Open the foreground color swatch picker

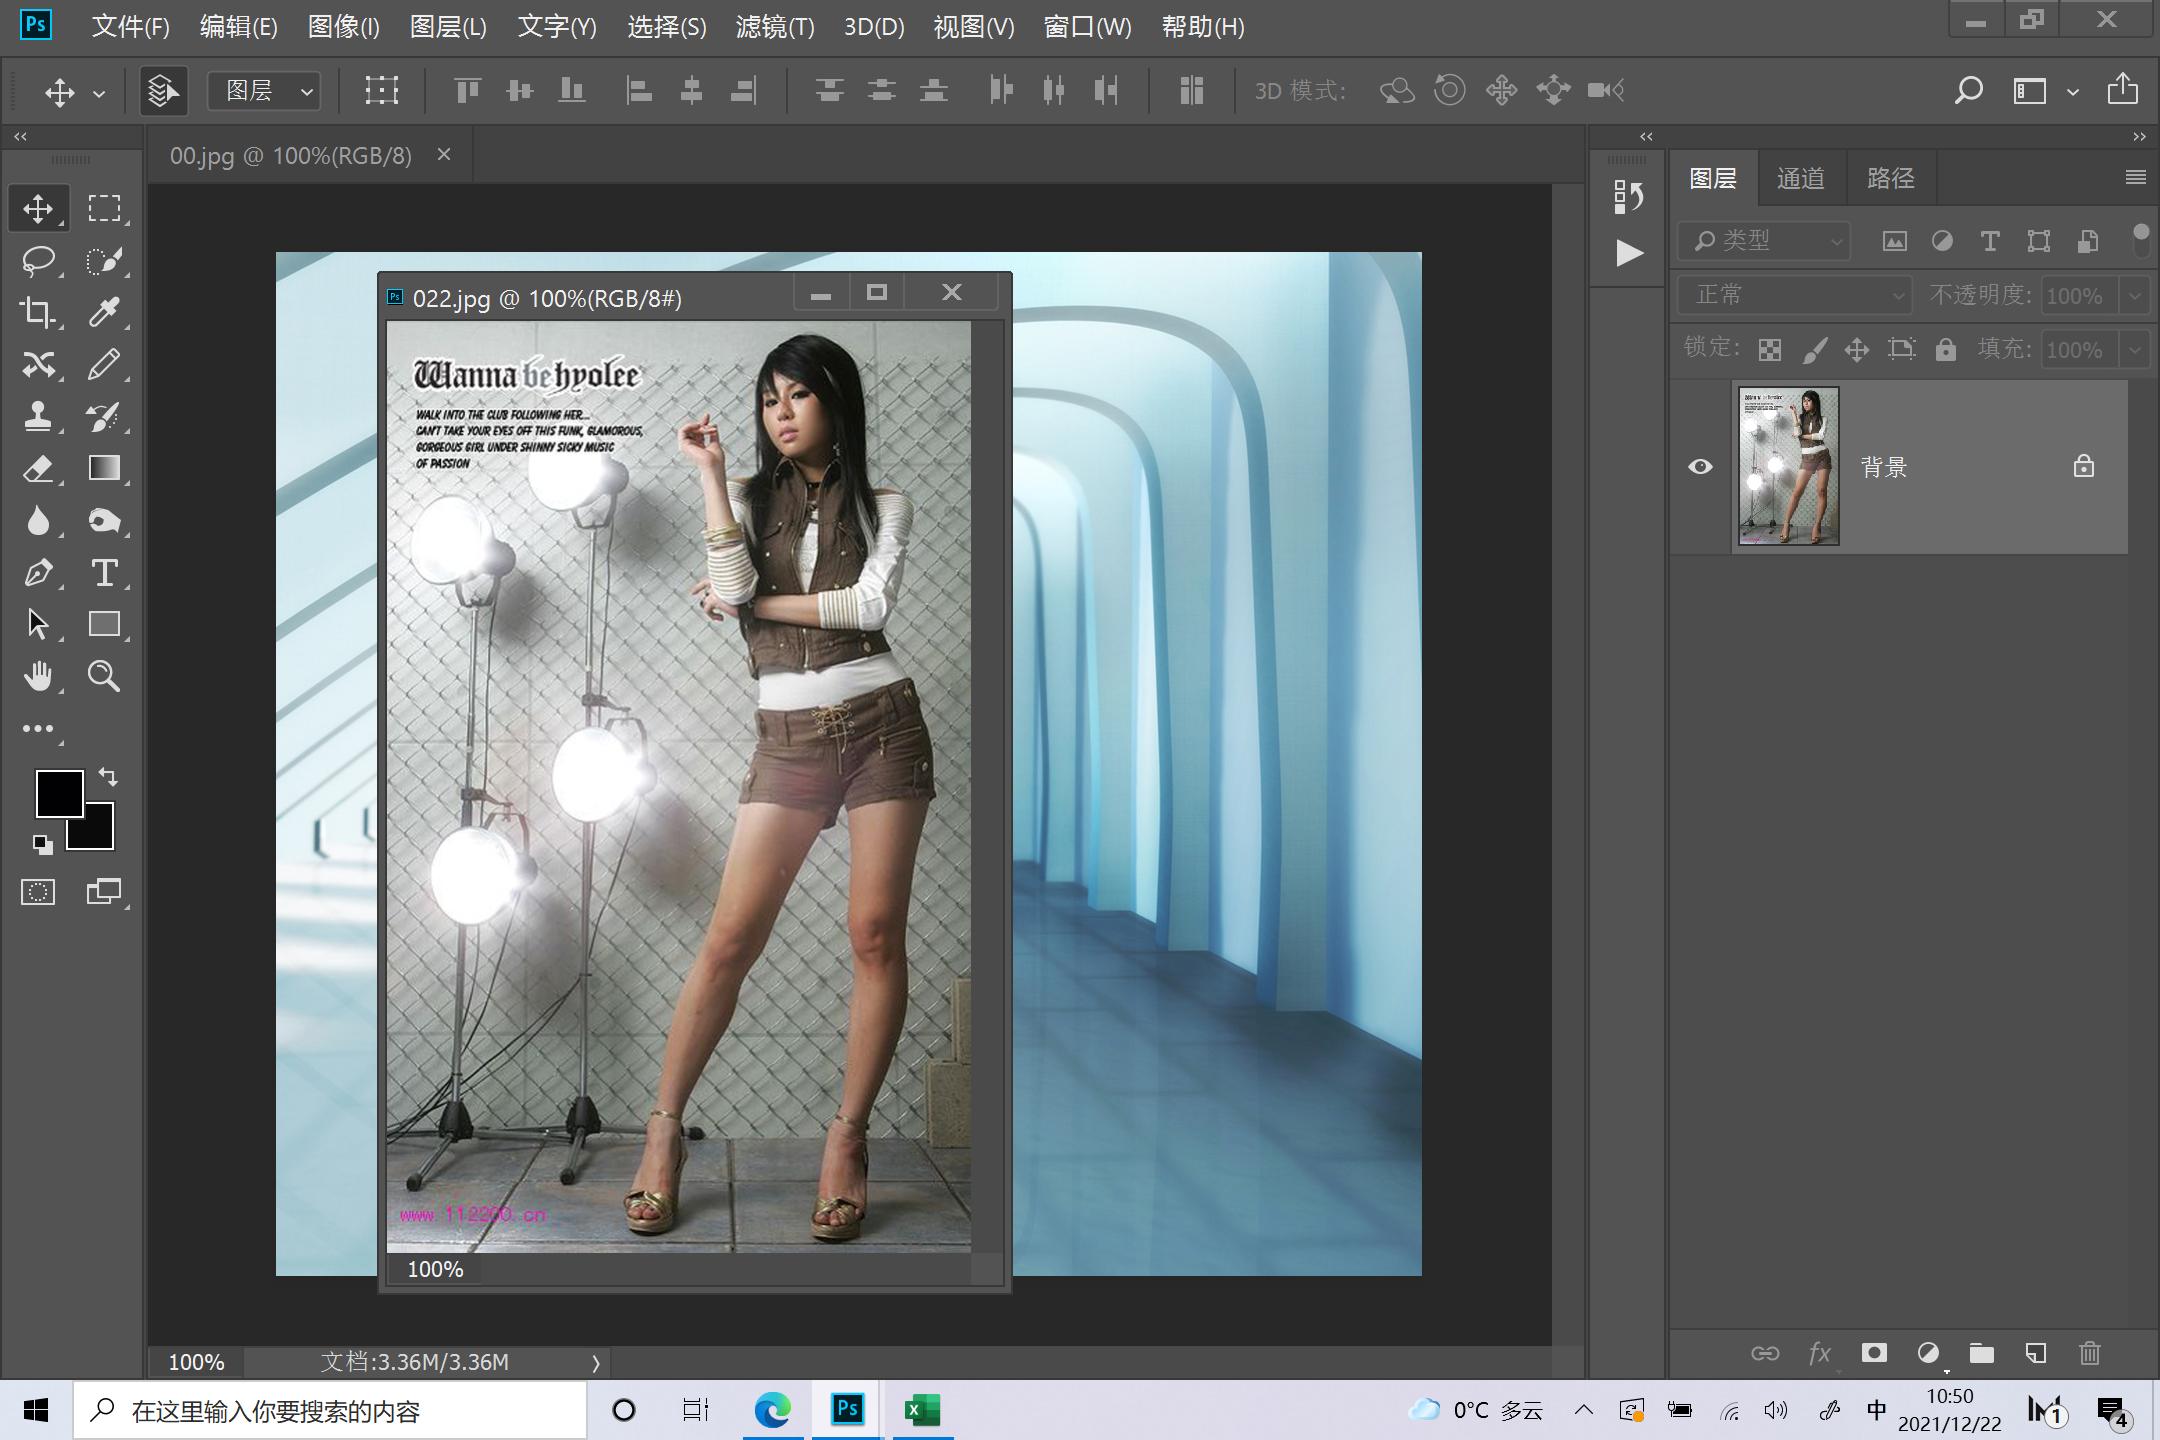(x=60, y=793)
